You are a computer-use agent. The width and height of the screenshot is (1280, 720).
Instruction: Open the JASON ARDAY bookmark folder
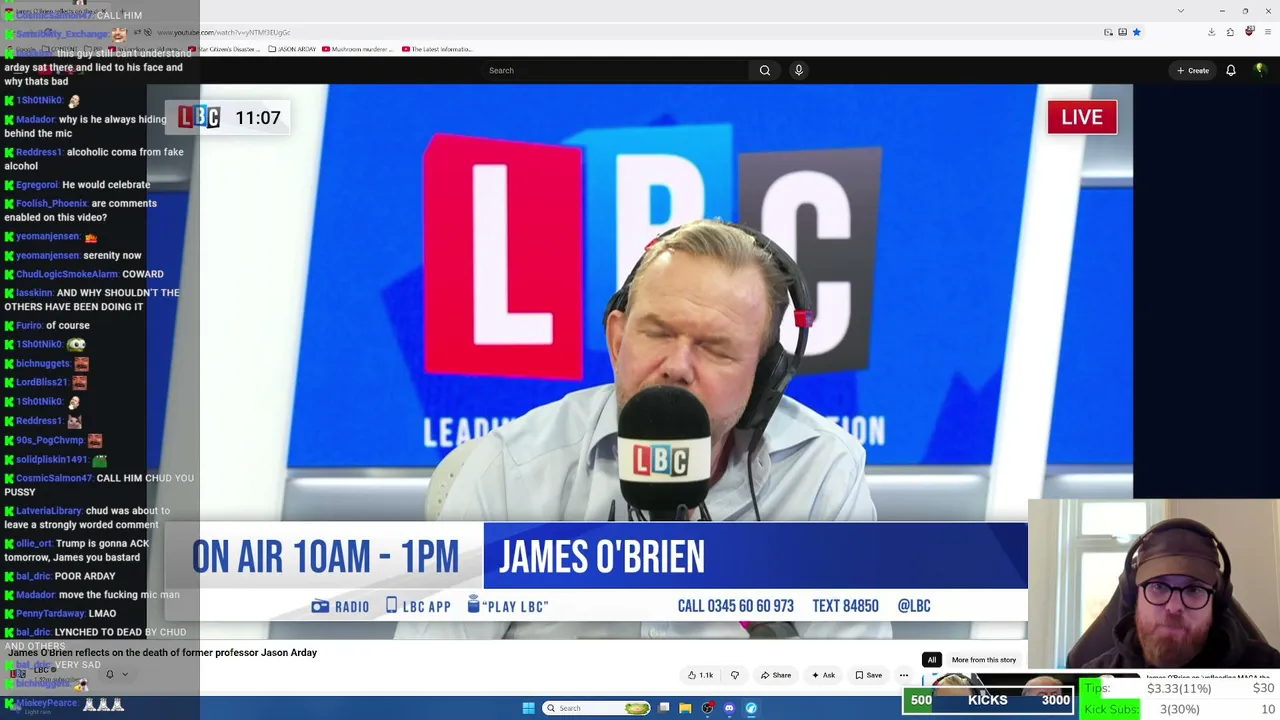click(292, 49)
